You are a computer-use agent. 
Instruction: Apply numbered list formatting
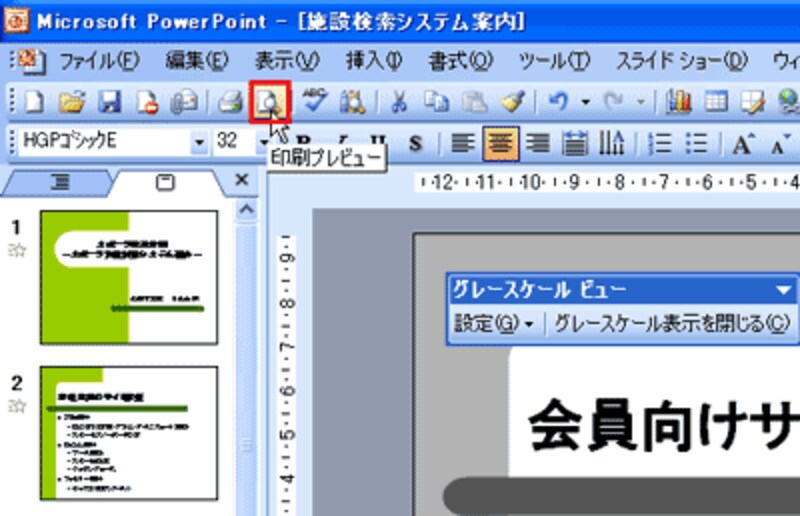(x=659, y=143)
